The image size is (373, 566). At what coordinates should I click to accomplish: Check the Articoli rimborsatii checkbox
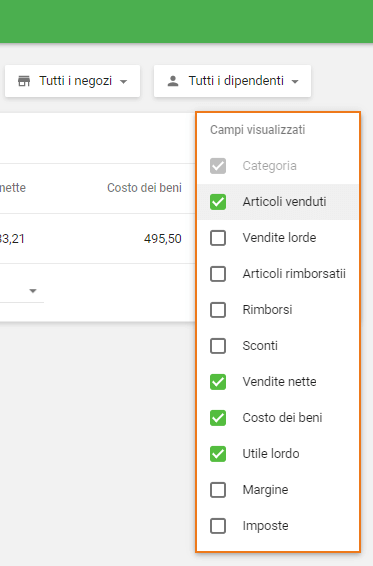(x=218, y=274)
